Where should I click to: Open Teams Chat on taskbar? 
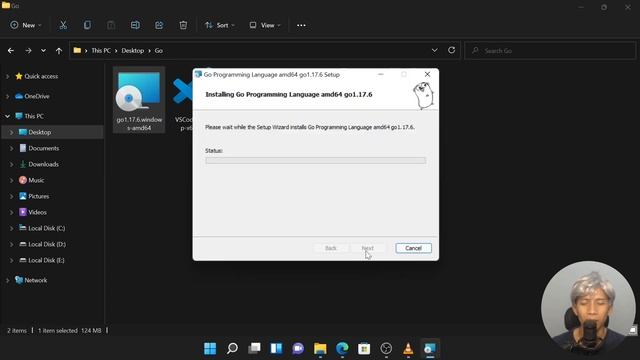[298, 348]
